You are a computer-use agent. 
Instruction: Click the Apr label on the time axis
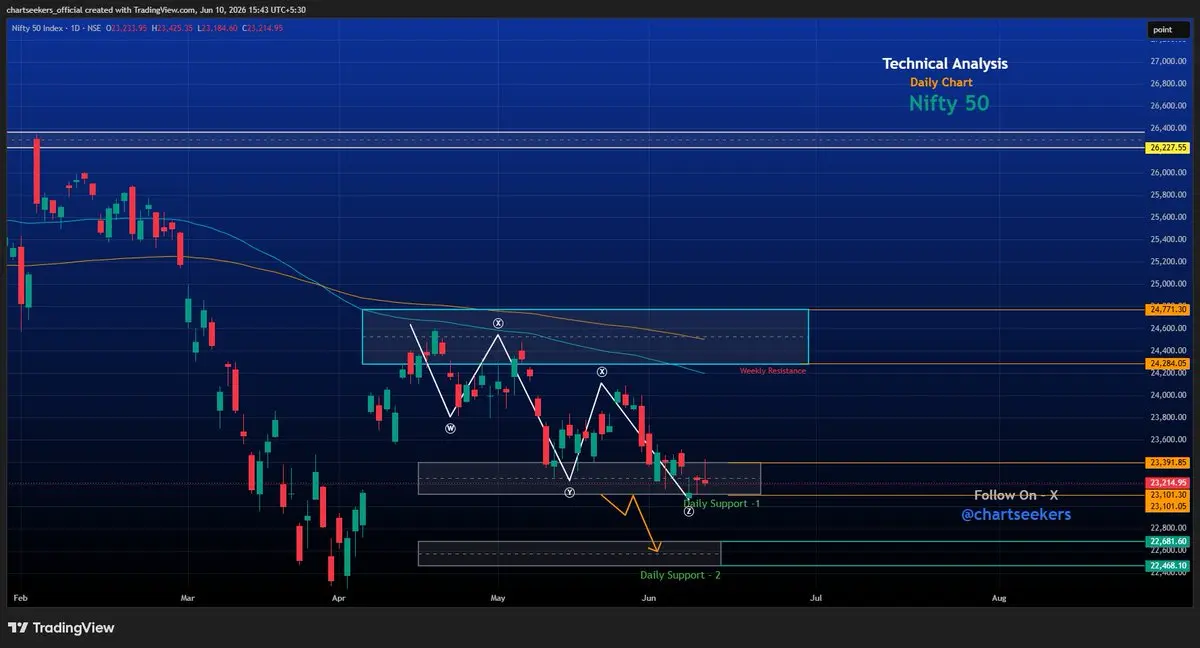point(337,597)
